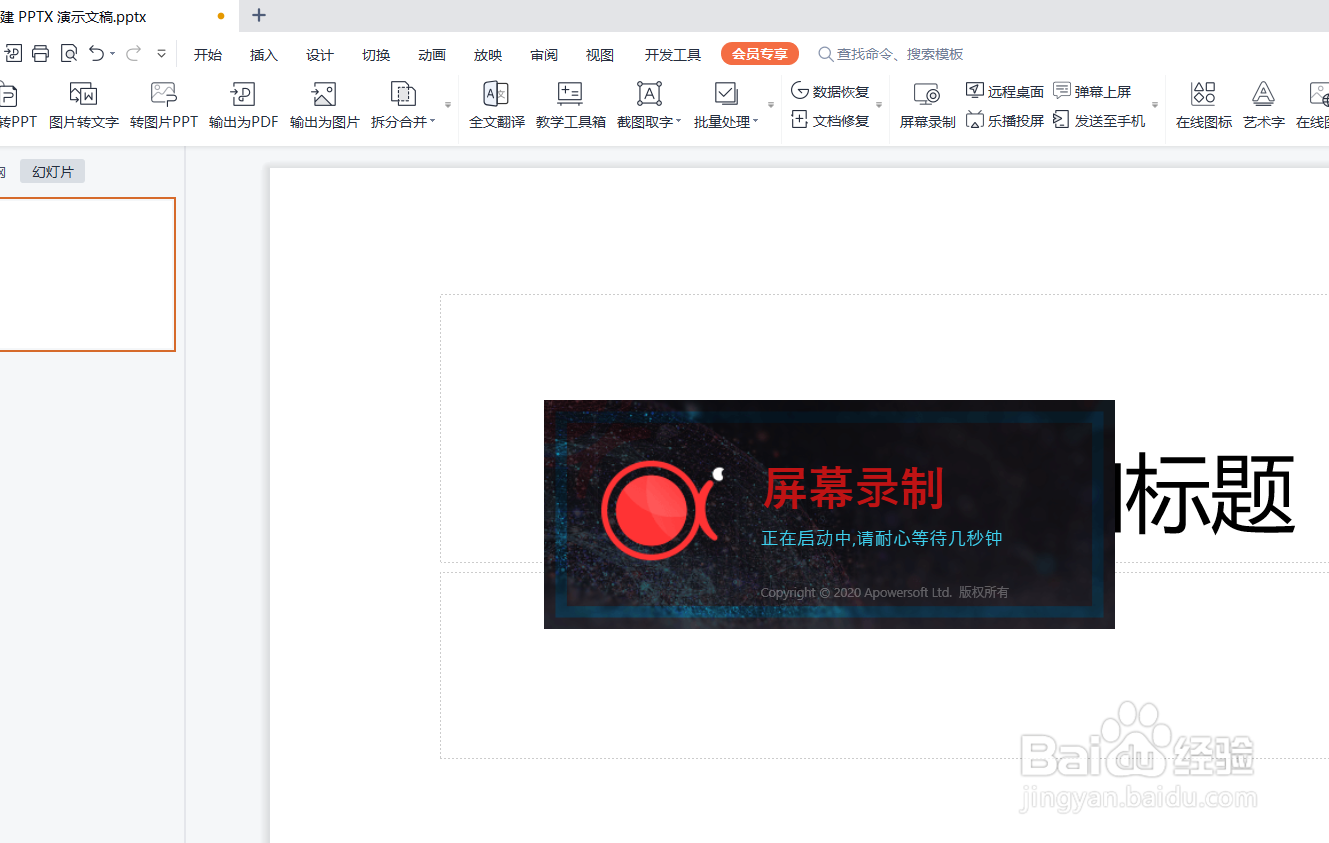
Task: Switch to the 设计 tab
Action: coord(320,55)
